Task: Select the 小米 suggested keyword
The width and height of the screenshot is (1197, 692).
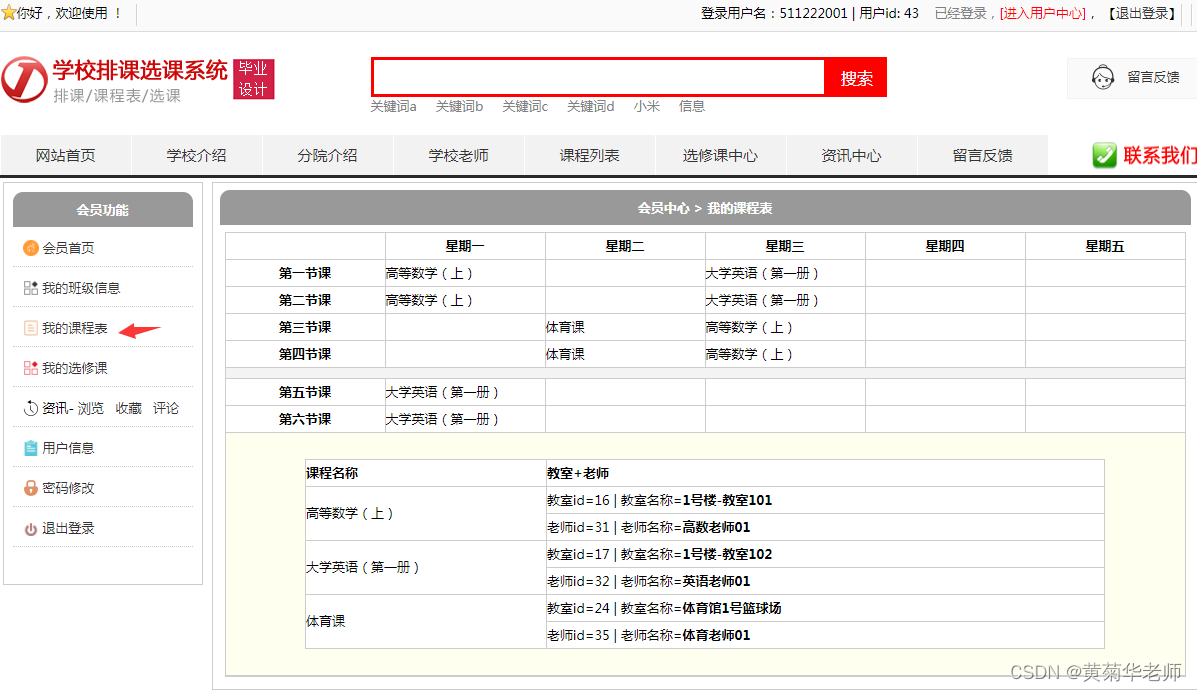Action: pyautogui.click(x=646, y=106)
